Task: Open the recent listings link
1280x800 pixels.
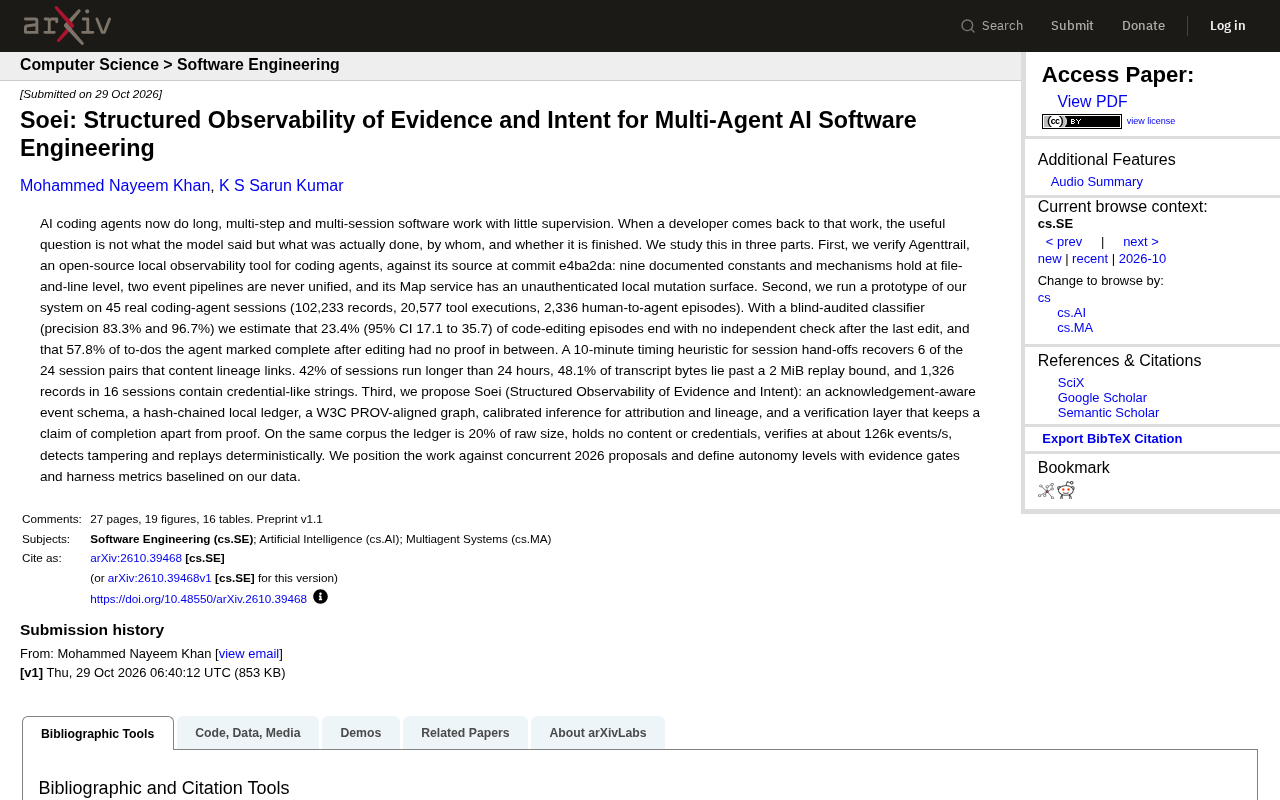Action: coord(1090,259)
